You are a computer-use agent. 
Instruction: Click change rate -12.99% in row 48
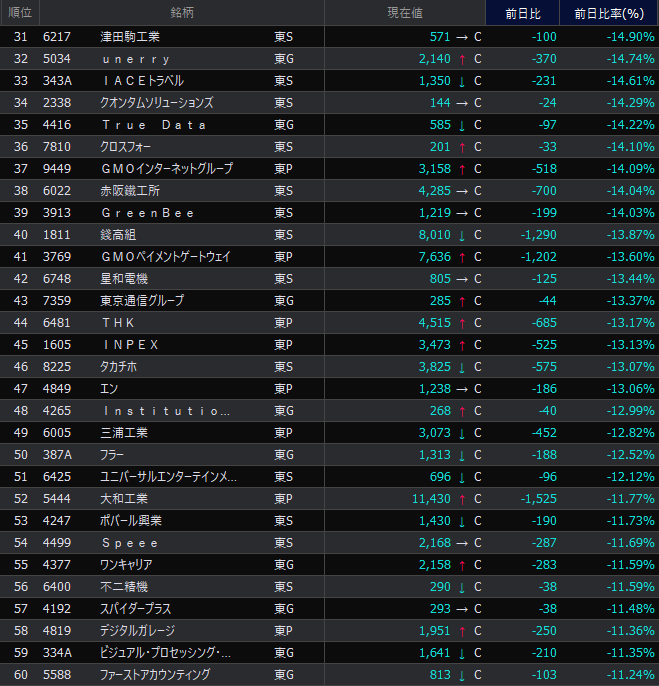[631, 411]
